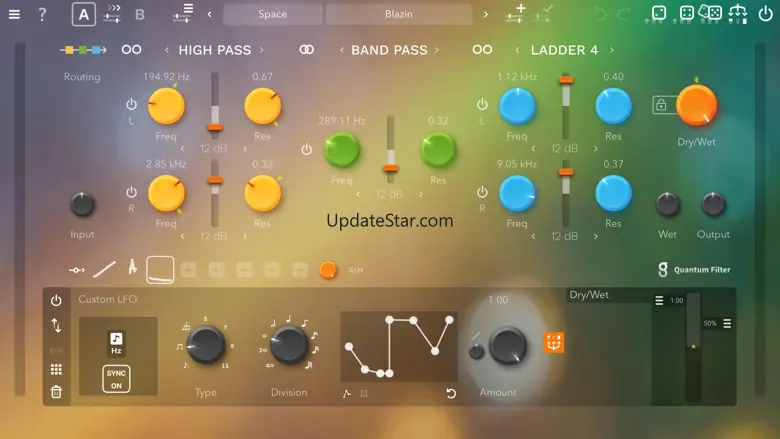Save new preset plus icon
This screenshot has height=439, width=780.
click(x=515, y=13)
